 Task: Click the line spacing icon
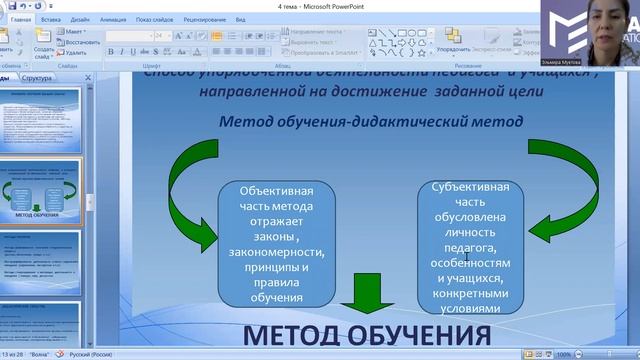271,36
